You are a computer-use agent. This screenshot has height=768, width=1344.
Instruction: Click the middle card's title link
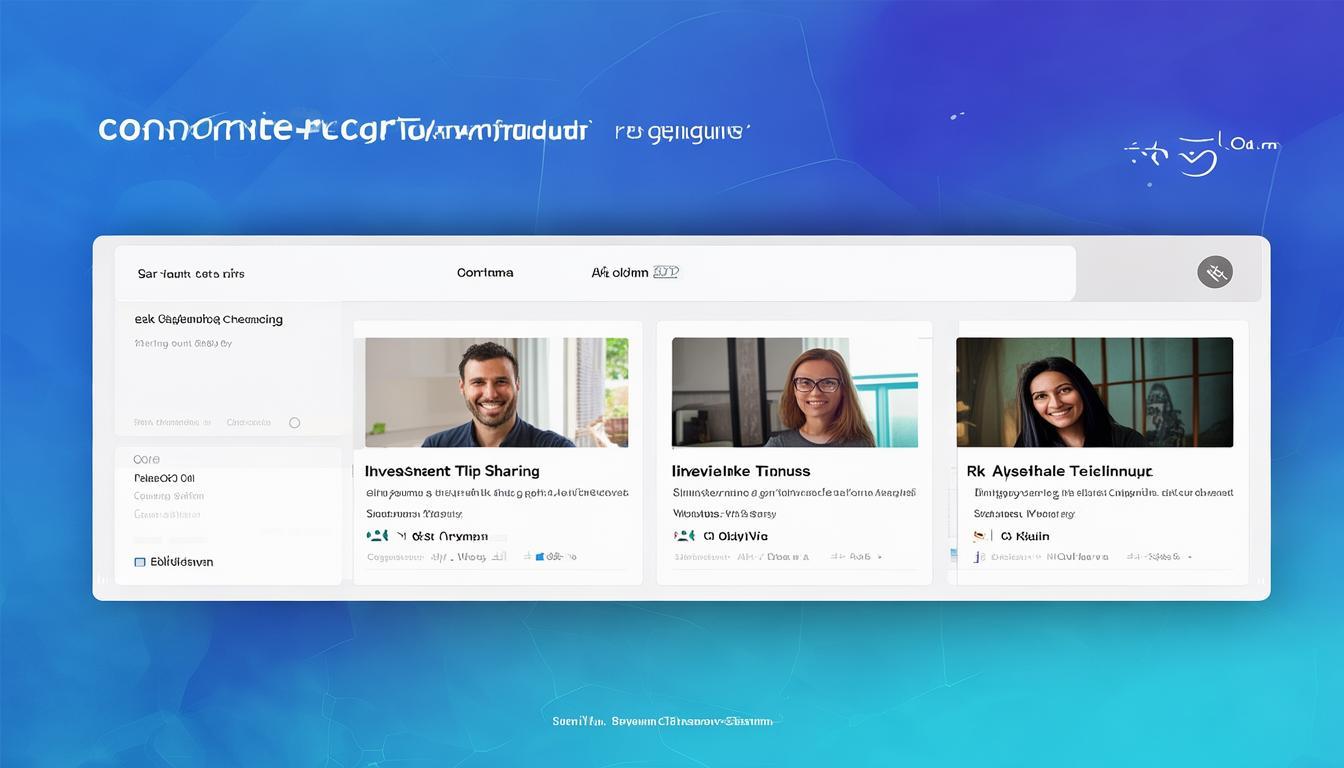coord(741,470)
